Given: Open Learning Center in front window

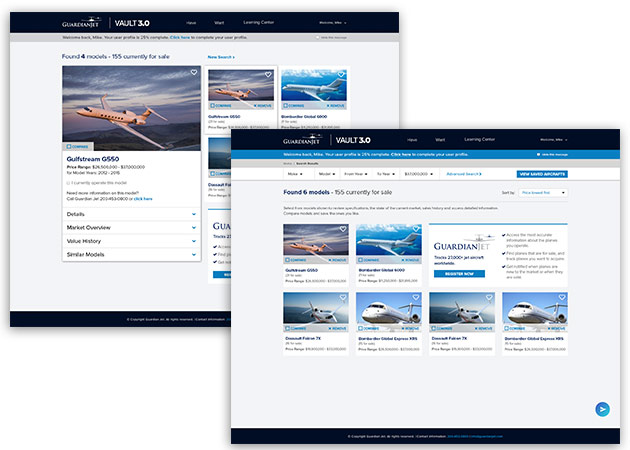Looking at the screenshot, I should [479, 139].
